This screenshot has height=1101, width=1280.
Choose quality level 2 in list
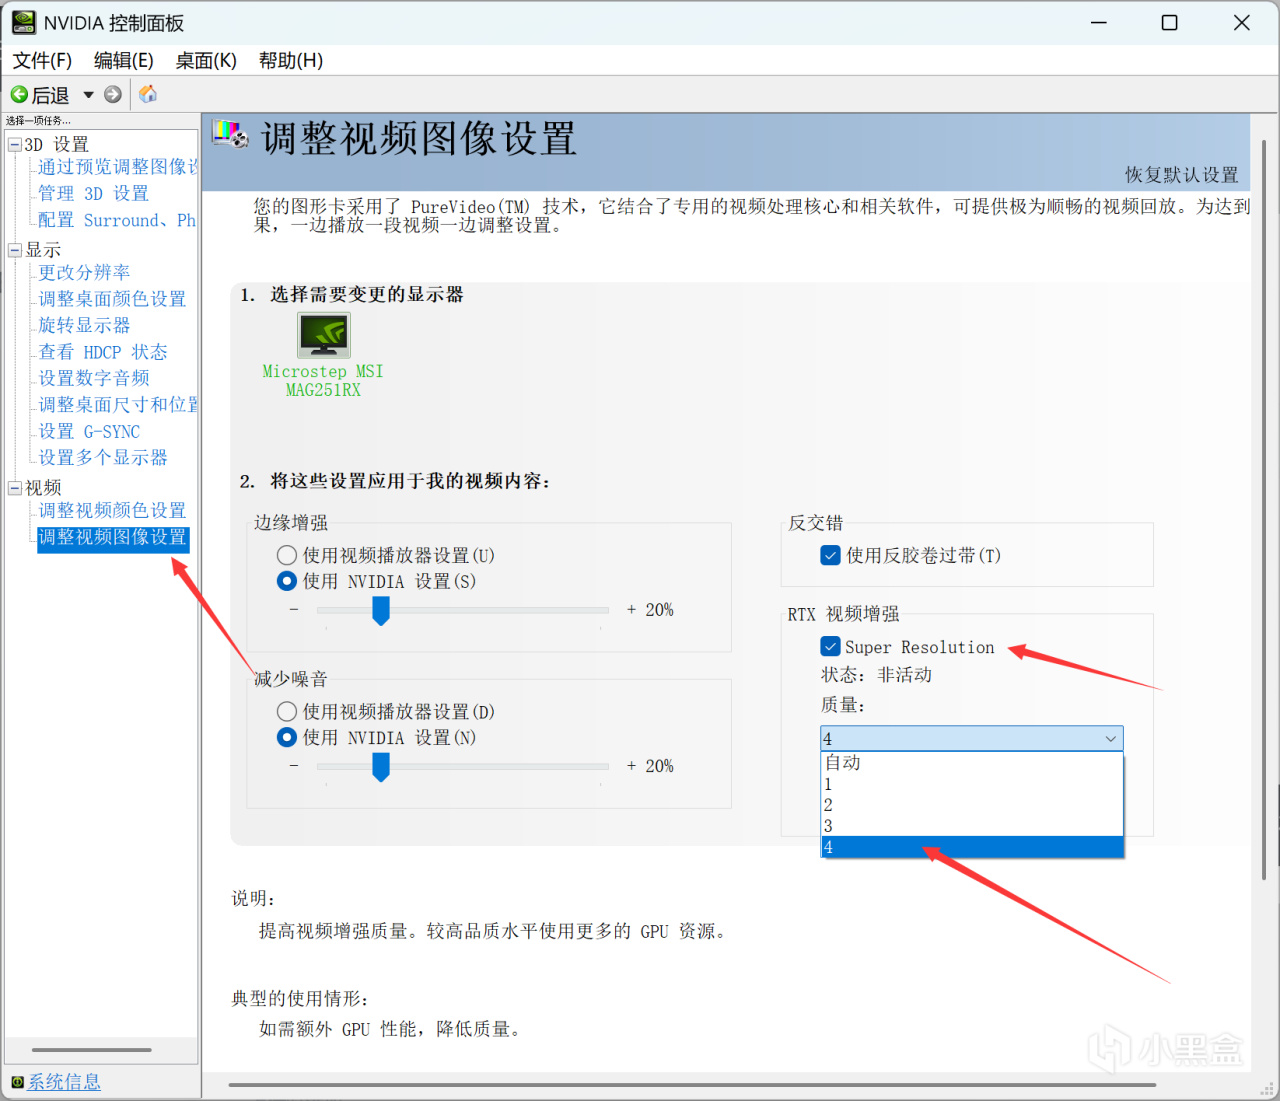tap(972, 805)
